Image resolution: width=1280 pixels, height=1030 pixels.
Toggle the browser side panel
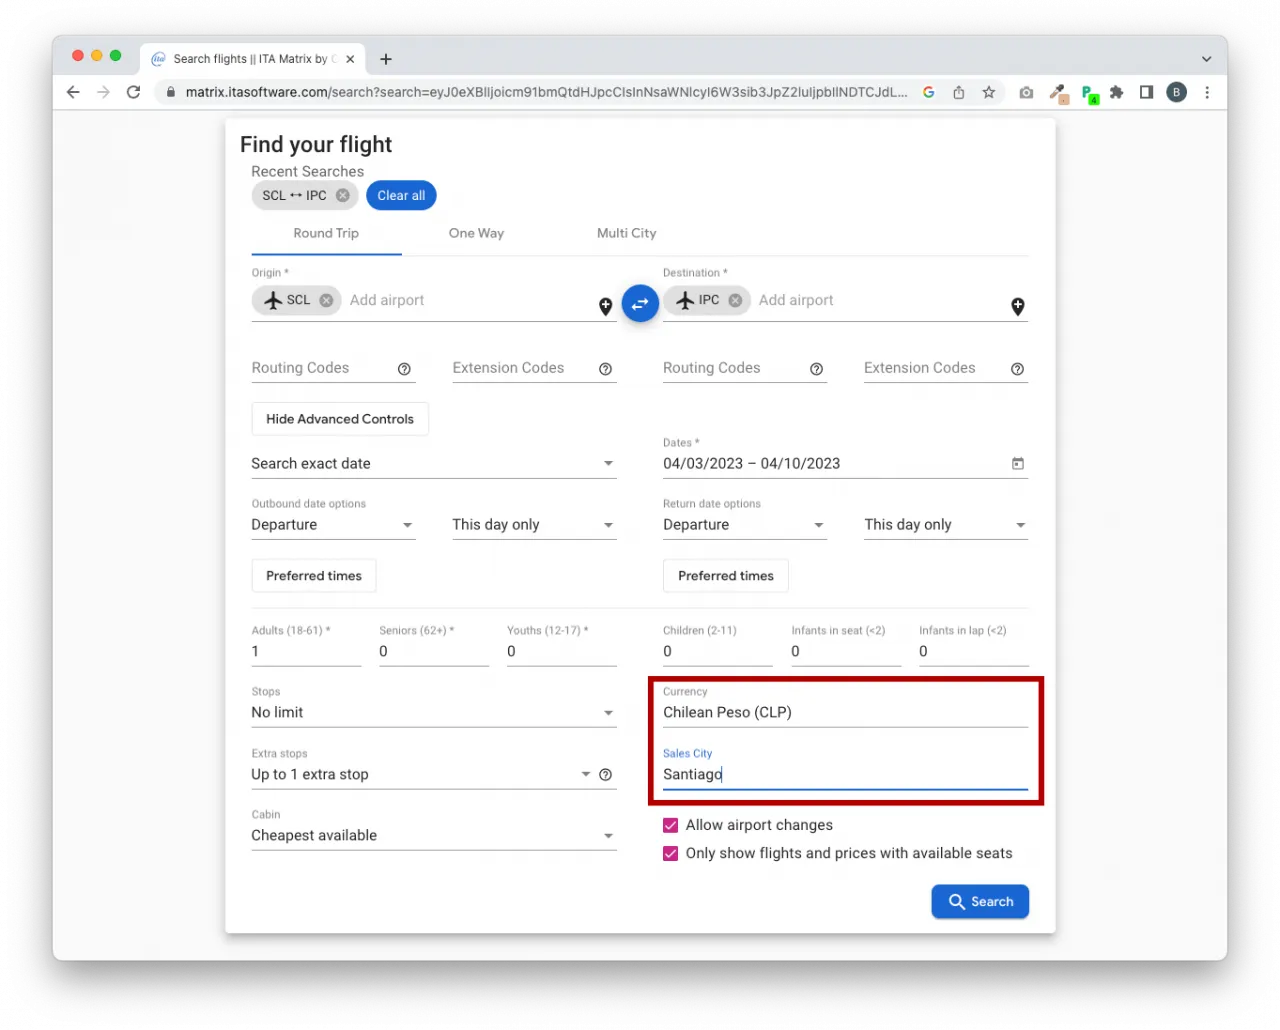tap(1146, 92)
